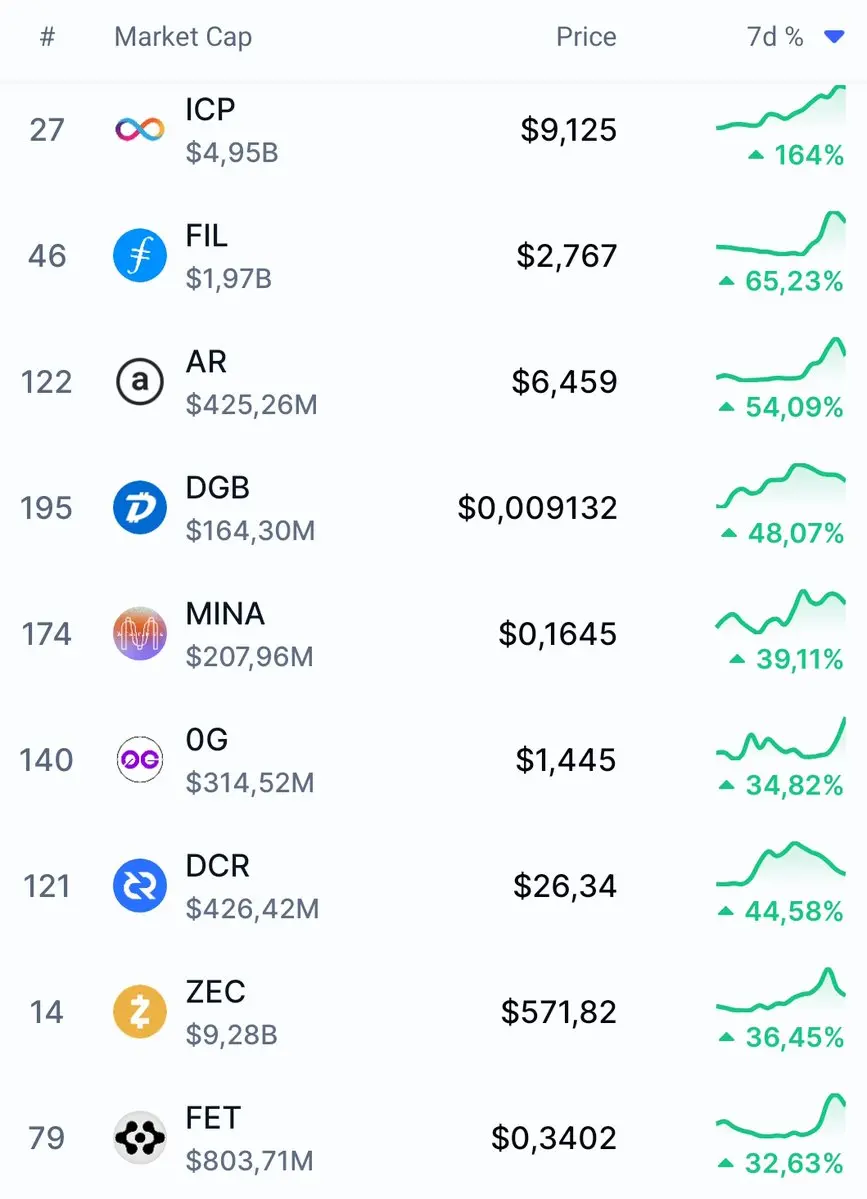Tap the Filecoin FIL logo icon
The width and height of the screenshot is (867, 1199).
pyautogui.click(x=139, y=256)
